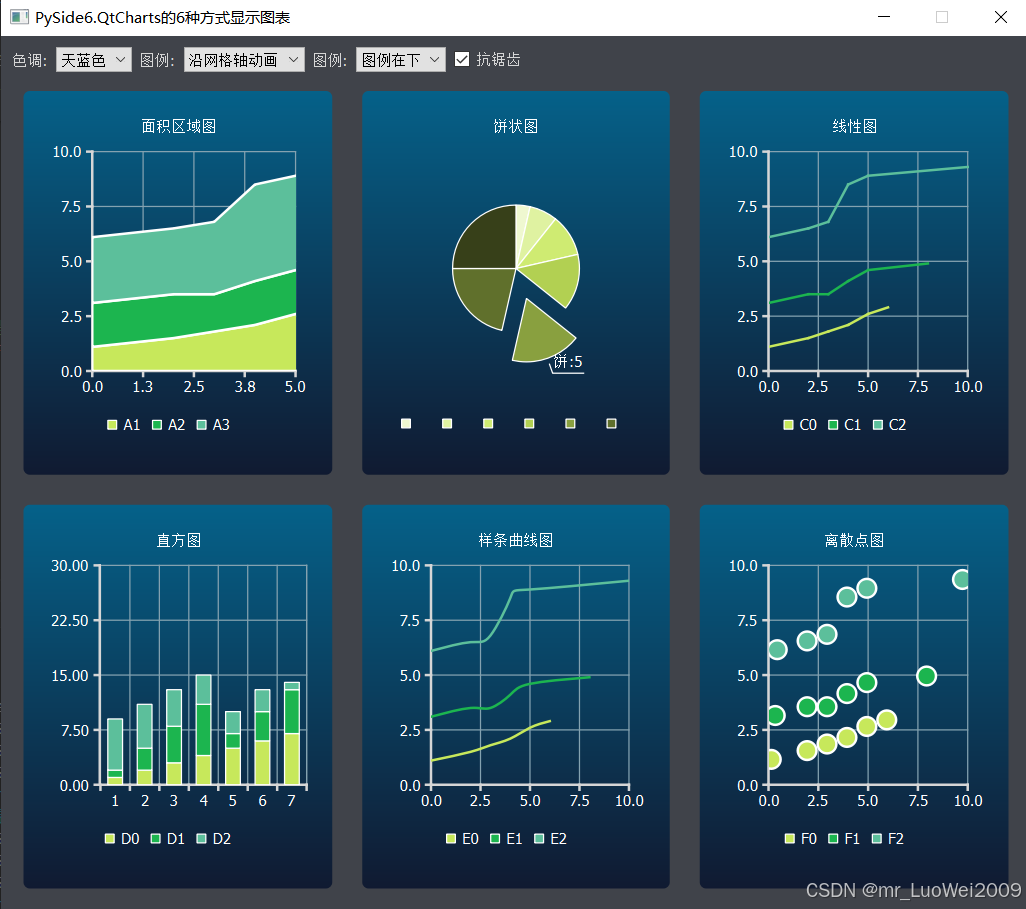Click the C0 legend marker in line chart

point(788,425)
